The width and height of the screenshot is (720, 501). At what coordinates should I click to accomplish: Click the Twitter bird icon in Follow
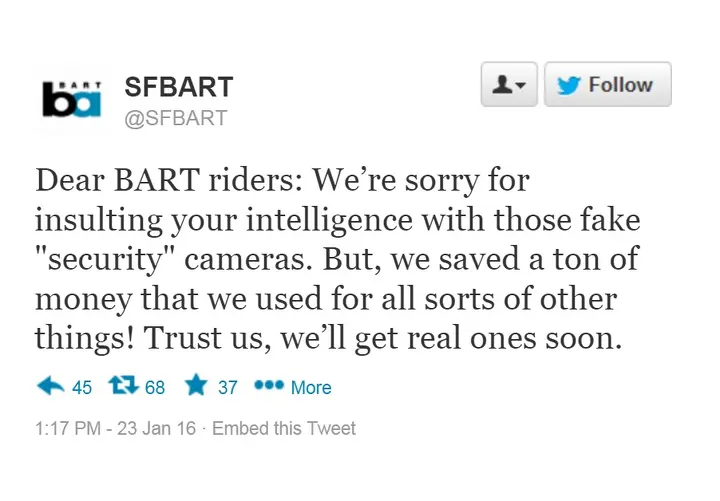click(x=569, y=85)
